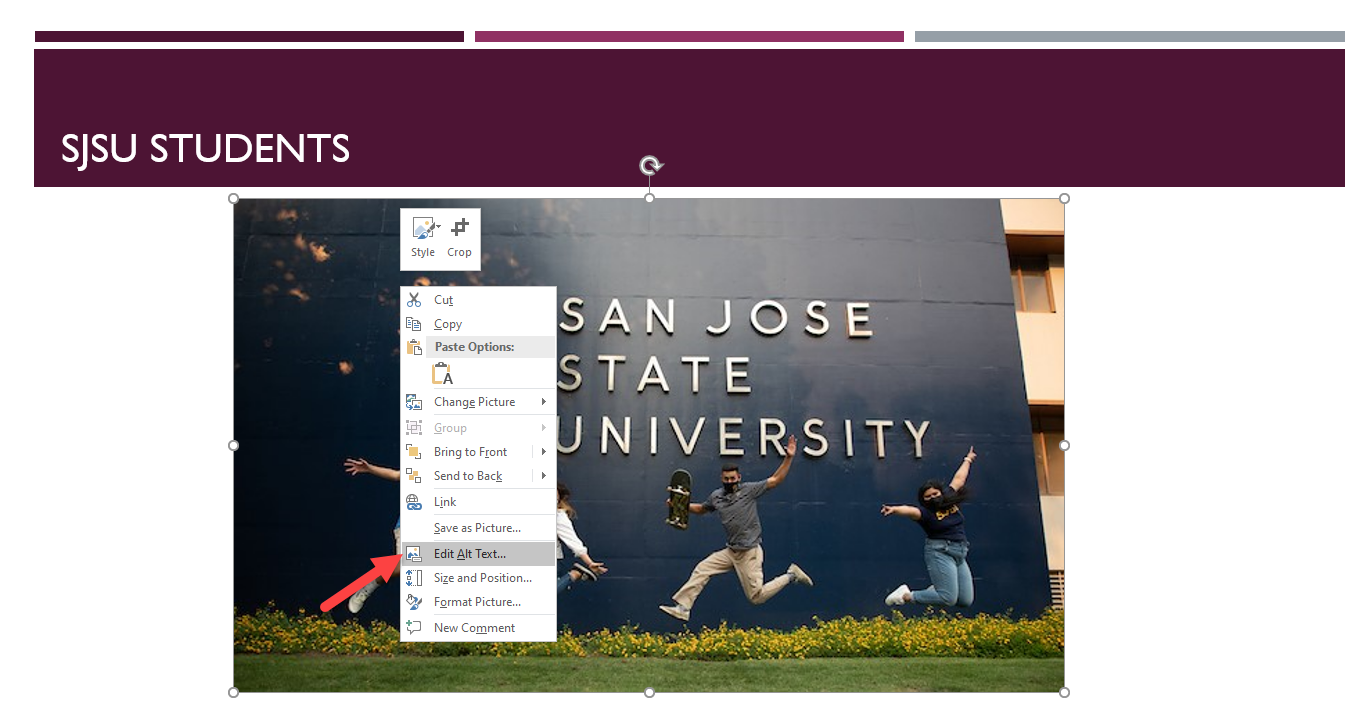Click the Link globe icon

point(415,501)
